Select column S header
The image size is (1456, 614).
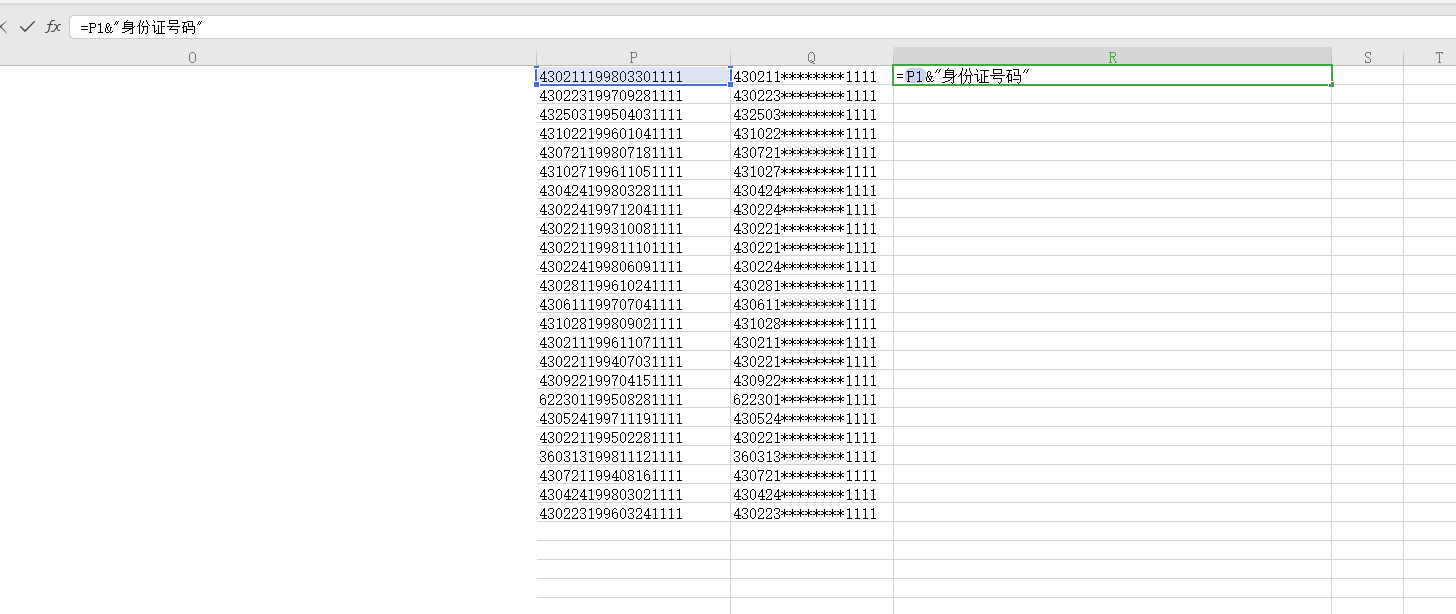click(1367, 58)
